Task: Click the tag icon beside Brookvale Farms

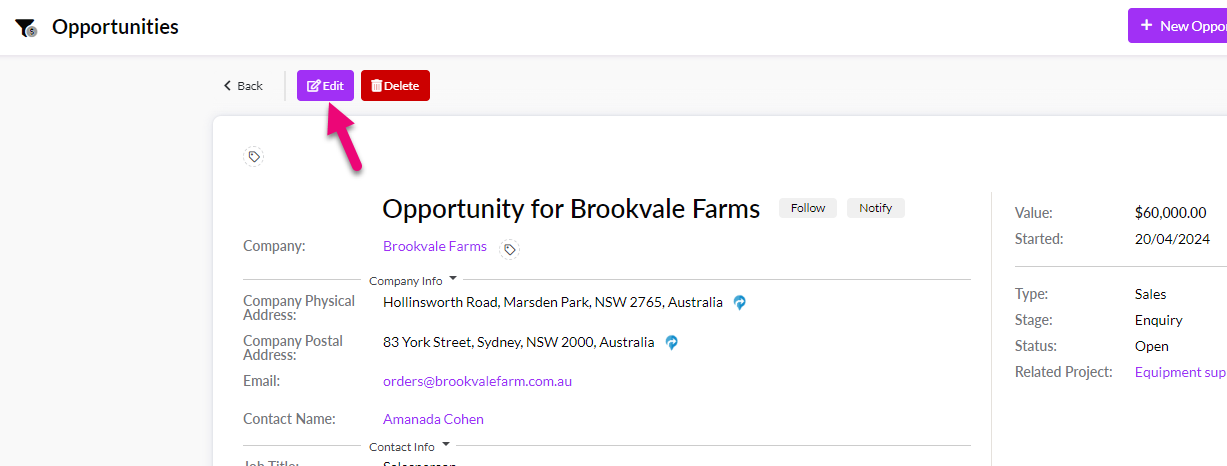Action: pyautogui.click(x=510, y=249)
